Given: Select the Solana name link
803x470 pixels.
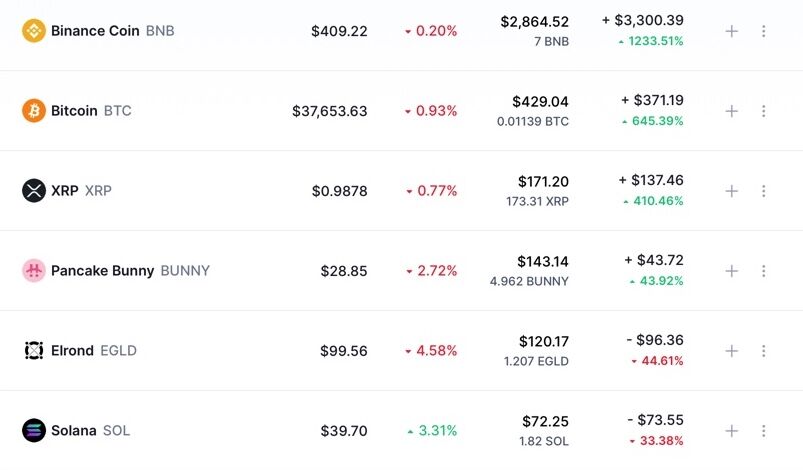Looking at the screenshot, I should (74, 431).
